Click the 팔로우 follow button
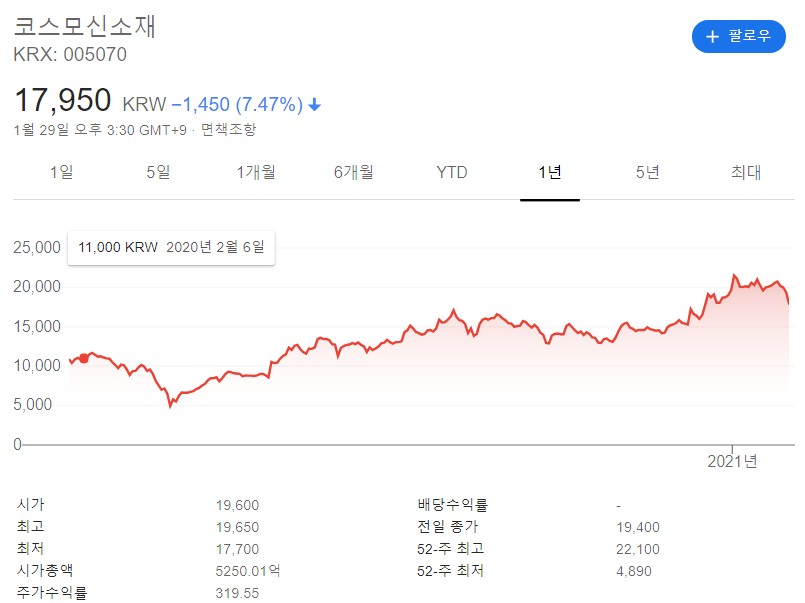805x603 pixels. pyautogui.click(x=738, y=36)
